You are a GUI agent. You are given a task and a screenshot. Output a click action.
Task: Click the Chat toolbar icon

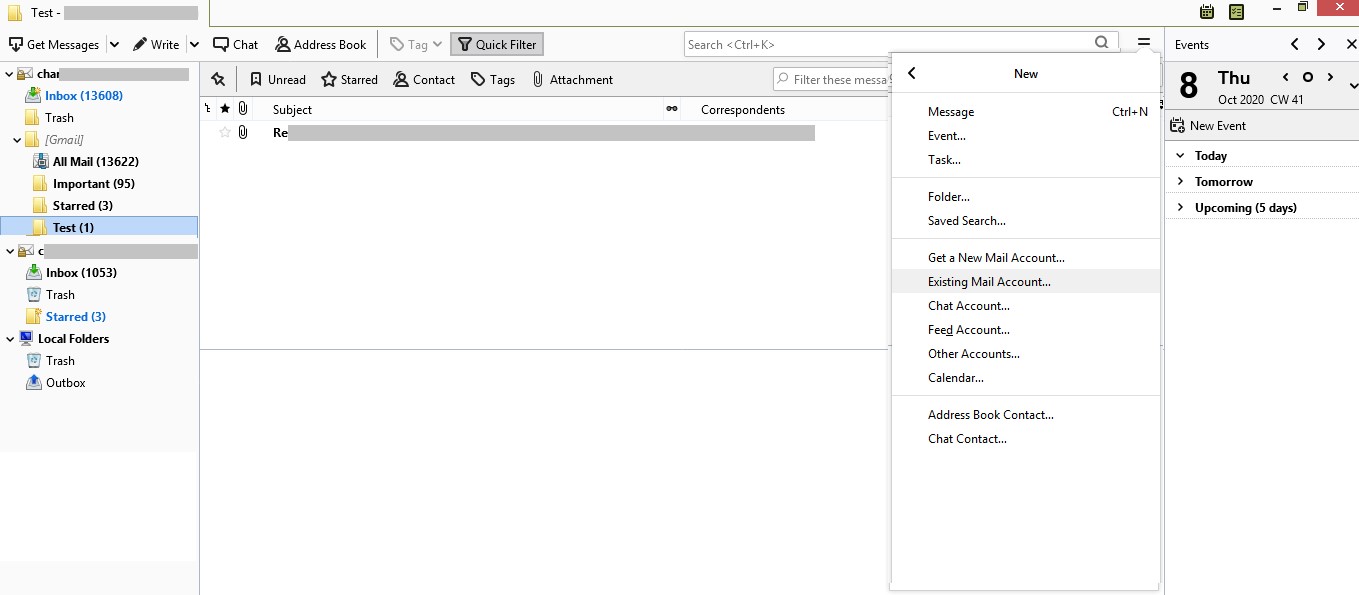220,45
